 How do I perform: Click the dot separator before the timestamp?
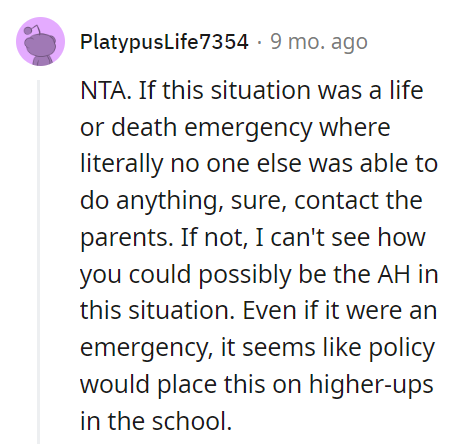point(259,43)
